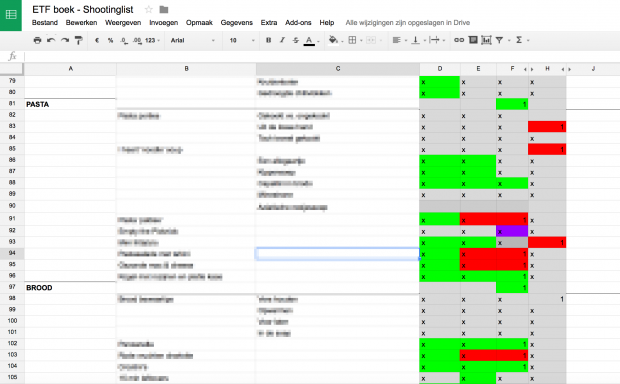
Task: Open the Gegevens menu
Action: click(236, 23)
